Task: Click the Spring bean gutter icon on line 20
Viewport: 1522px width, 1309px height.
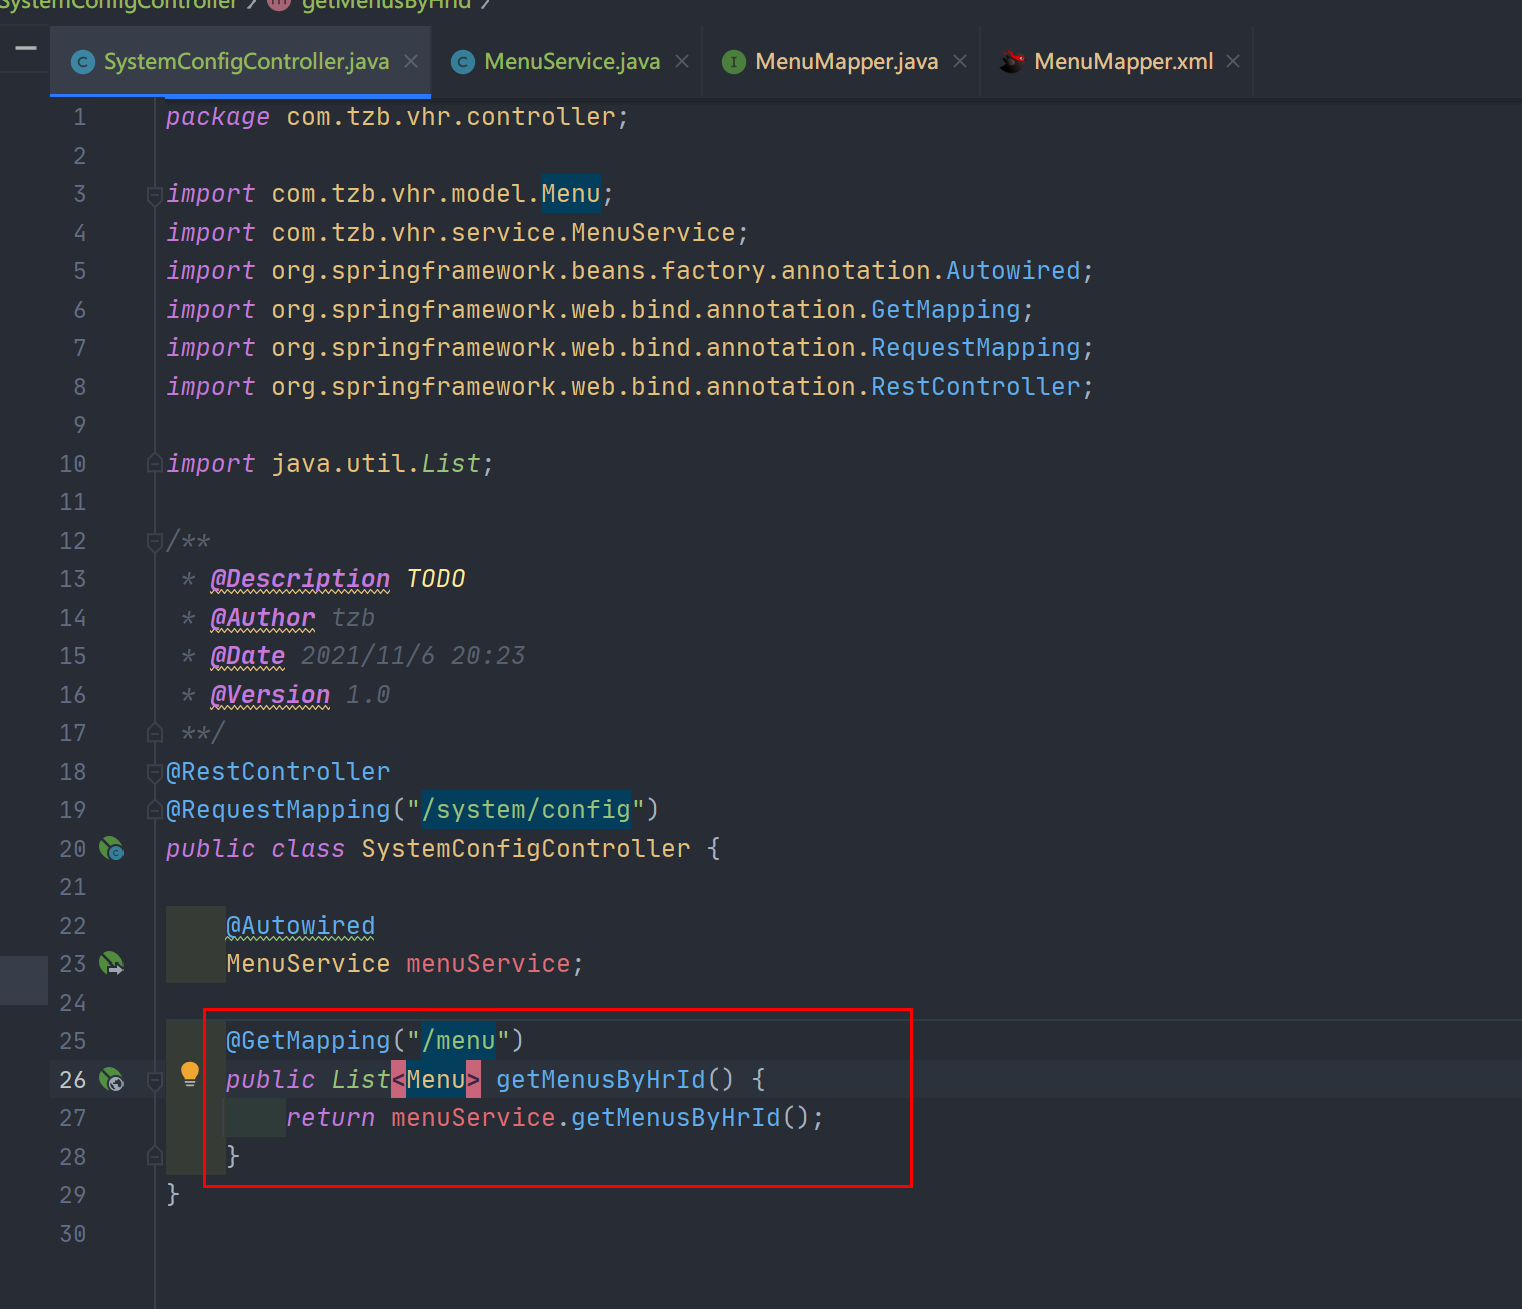Action: point(111,849)
